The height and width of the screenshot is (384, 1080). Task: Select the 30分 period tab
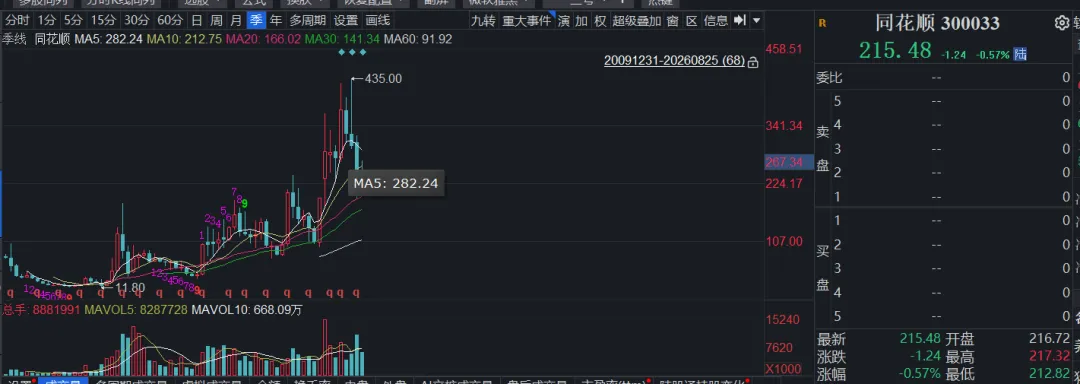(x=136, y=20)
